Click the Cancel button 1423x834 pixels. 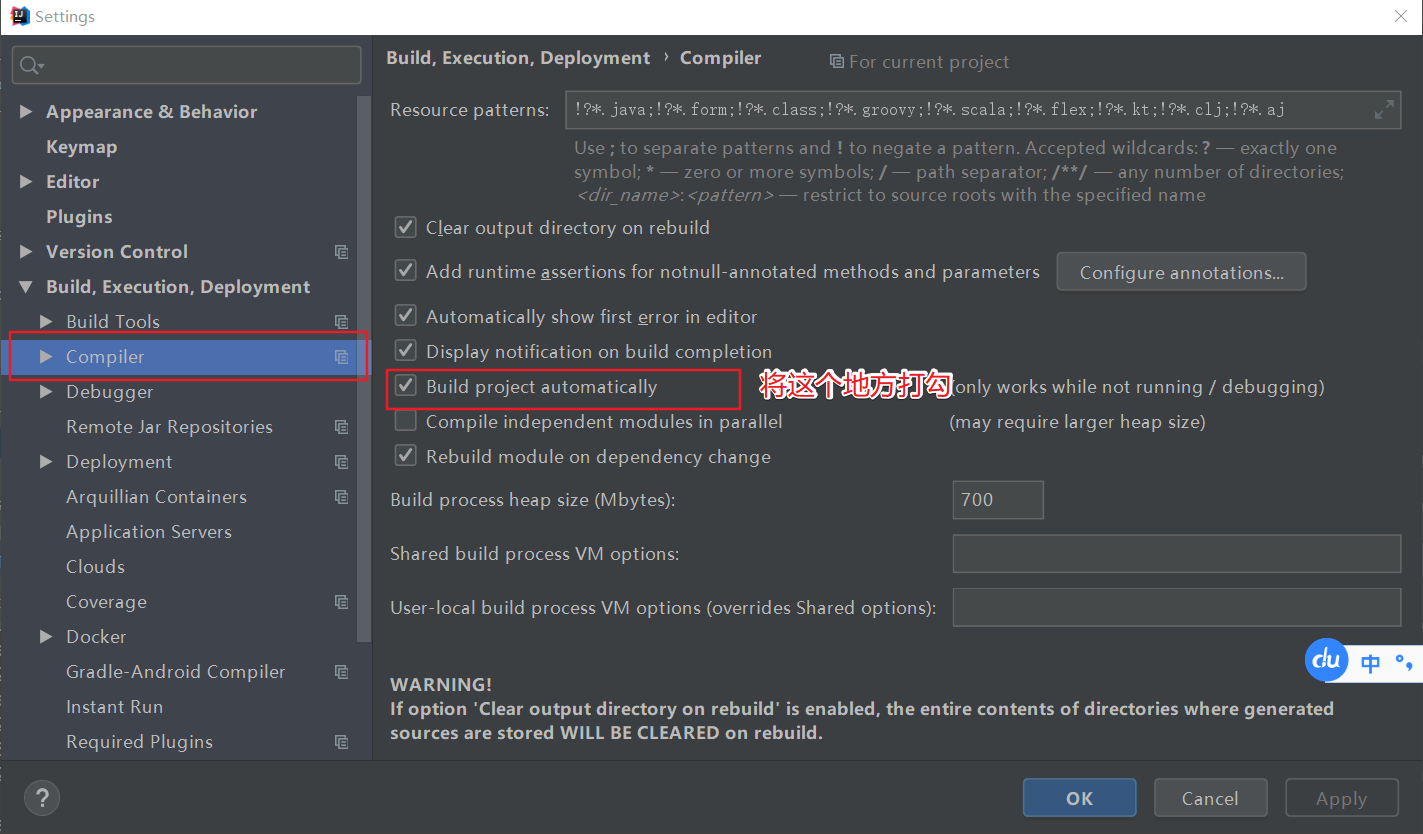(1210, 798)
